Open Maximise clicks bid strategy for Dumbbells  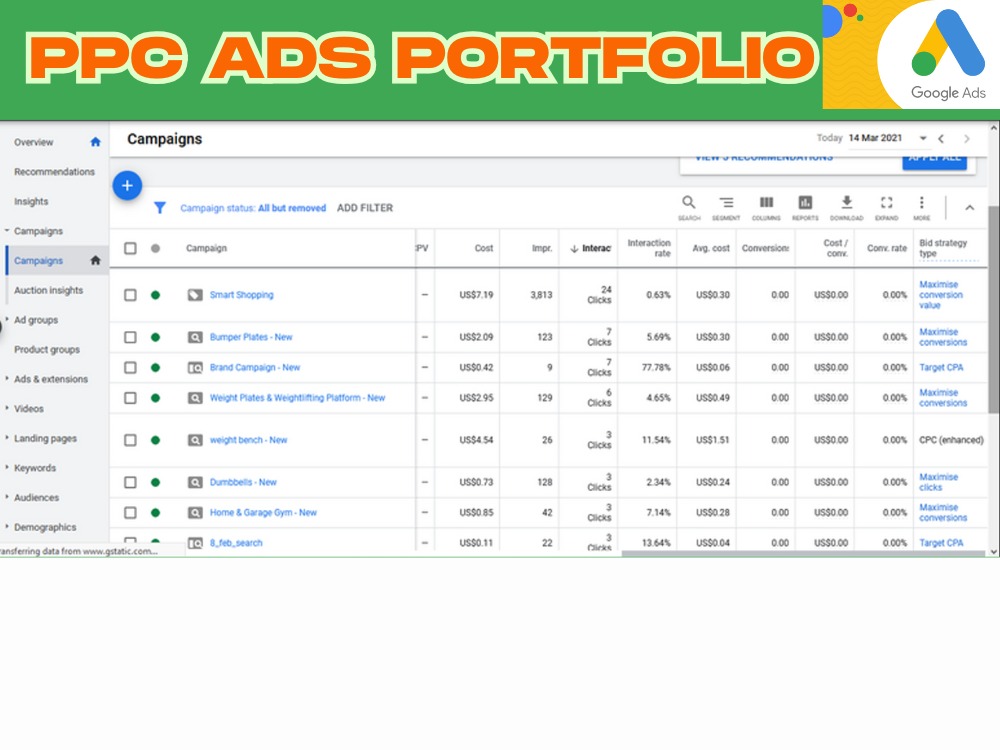pyautogui.click(x=938, y=482)
